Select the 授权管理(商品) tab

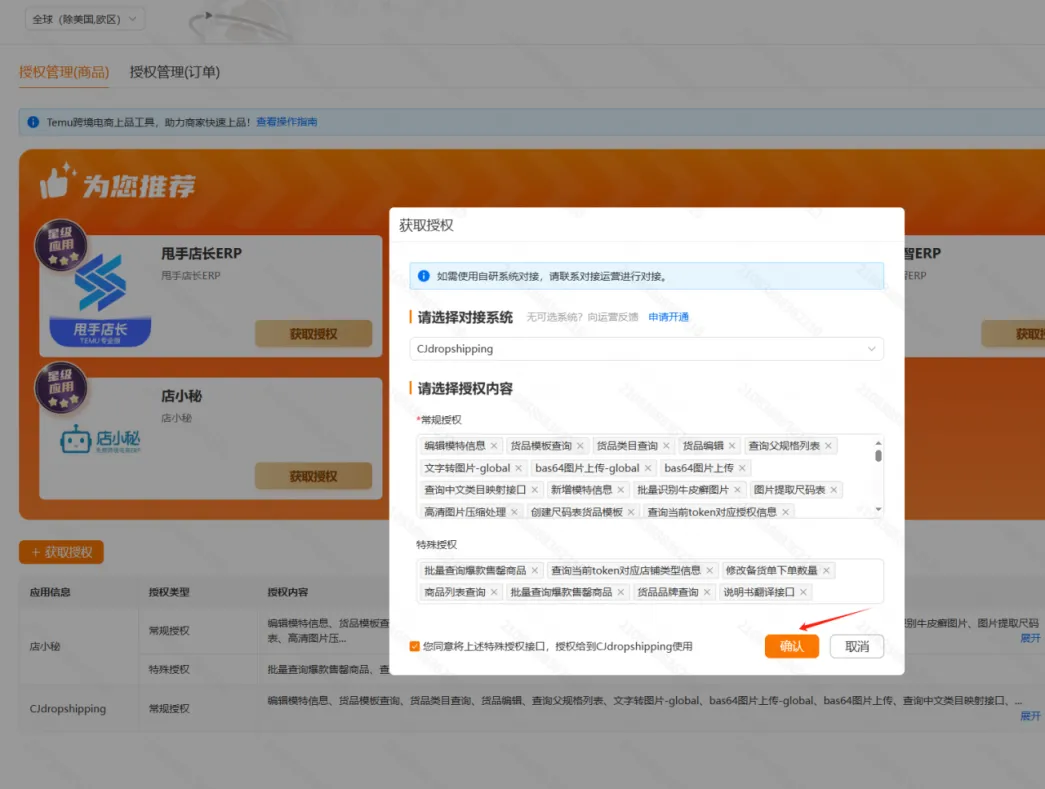point(64,72)
